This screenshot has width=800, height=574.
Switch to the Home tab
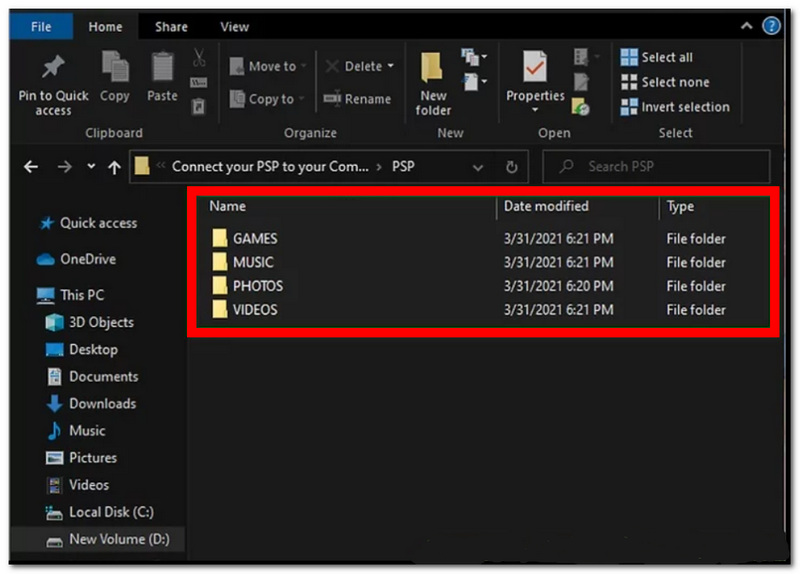point(105,27)
